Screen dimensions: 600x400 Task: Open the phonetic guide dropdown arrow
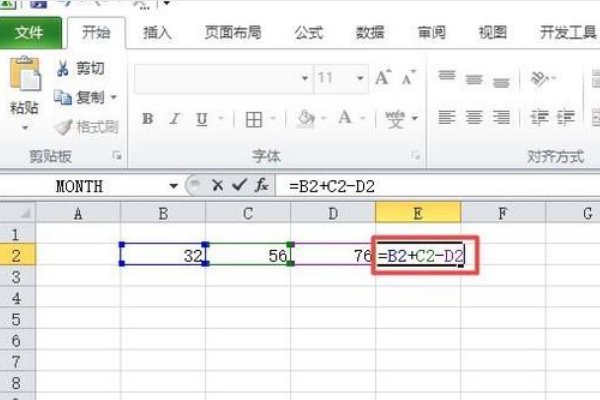point(414,118)
